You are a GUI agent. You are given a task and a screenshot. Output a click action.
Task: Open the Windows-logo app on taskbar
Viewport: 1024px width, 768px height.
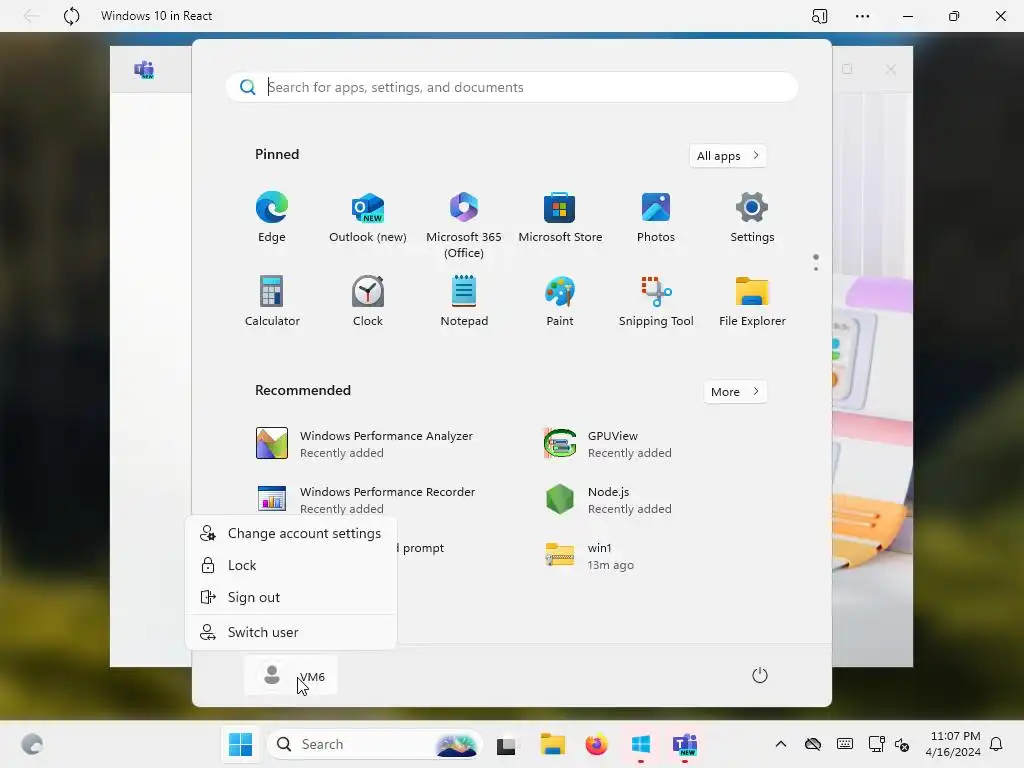click(x=641, y=744)
